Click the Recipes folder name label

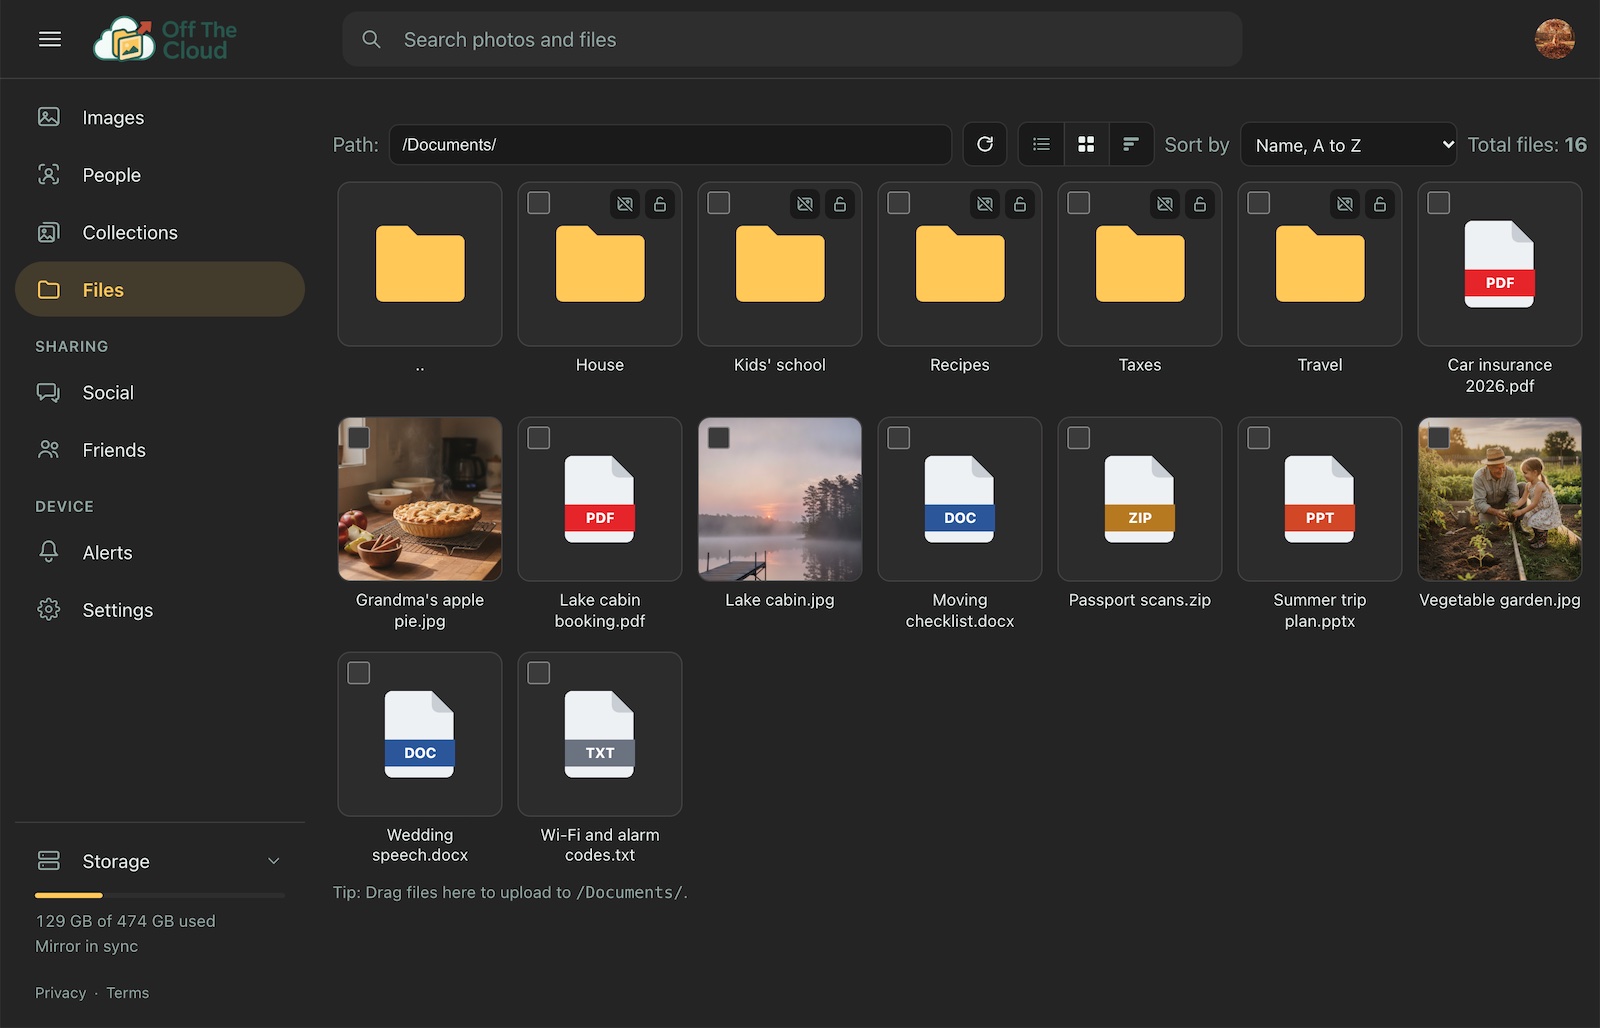(960, 365)
